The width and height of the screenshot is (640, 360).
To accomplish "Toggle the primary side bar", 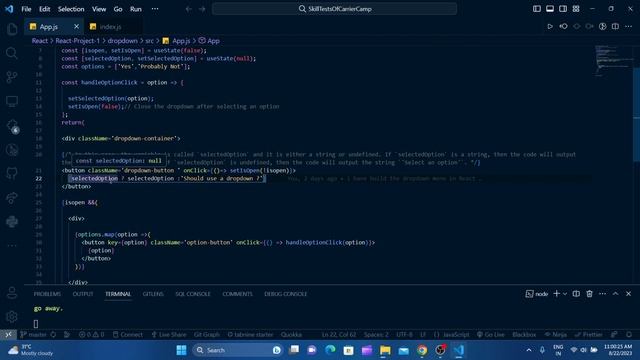I will point(537,9).
